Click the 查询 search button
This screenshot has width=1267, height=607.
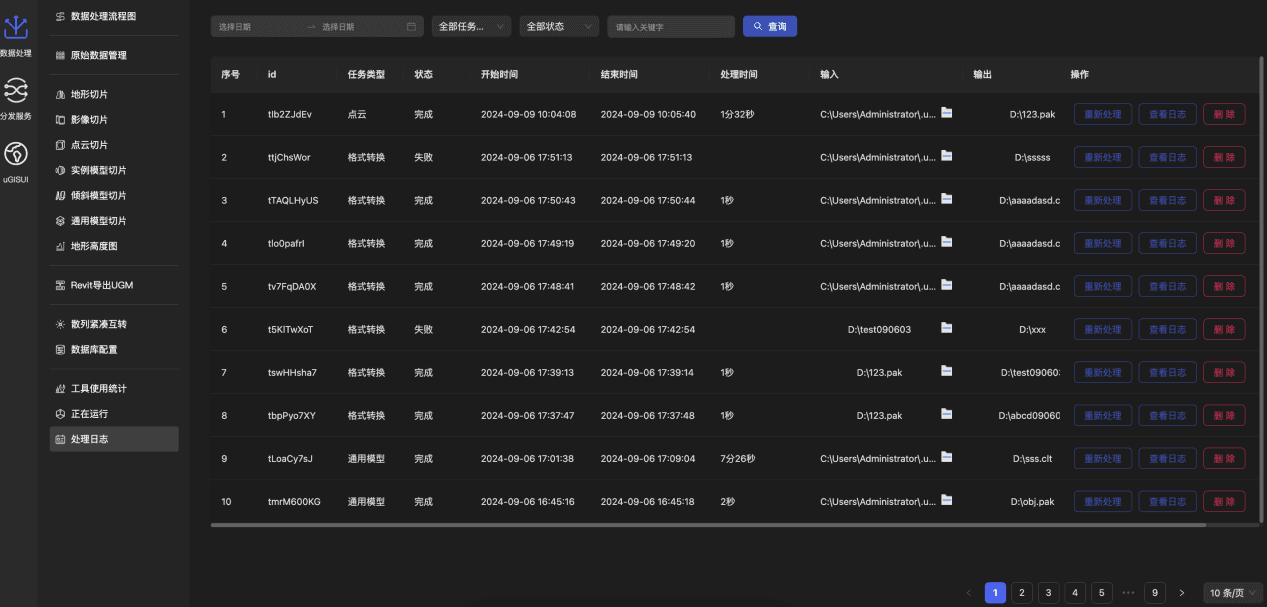point(769,27)
